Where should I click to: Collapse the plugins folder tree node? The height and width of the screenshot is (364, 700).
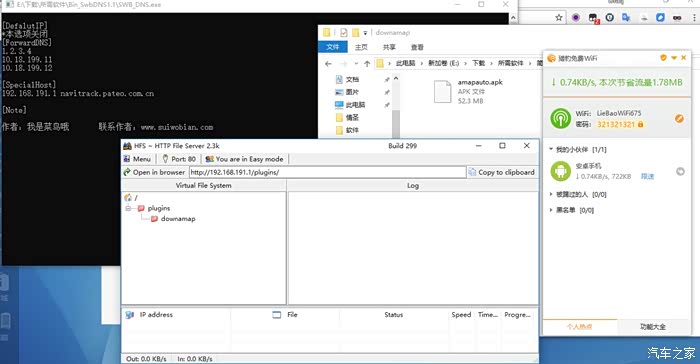(x=129, y=209)
